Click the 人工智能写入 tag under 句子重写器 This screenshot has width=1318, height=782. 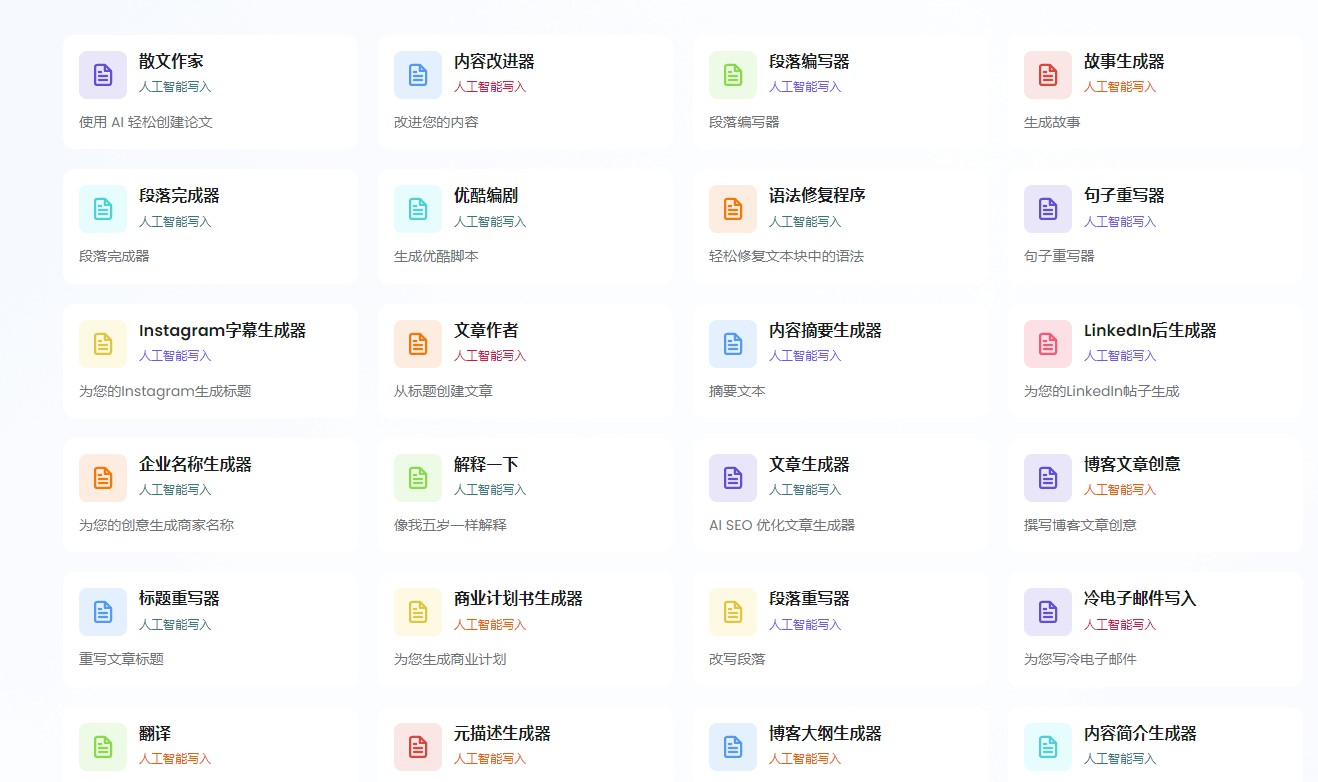[1120, 222]
